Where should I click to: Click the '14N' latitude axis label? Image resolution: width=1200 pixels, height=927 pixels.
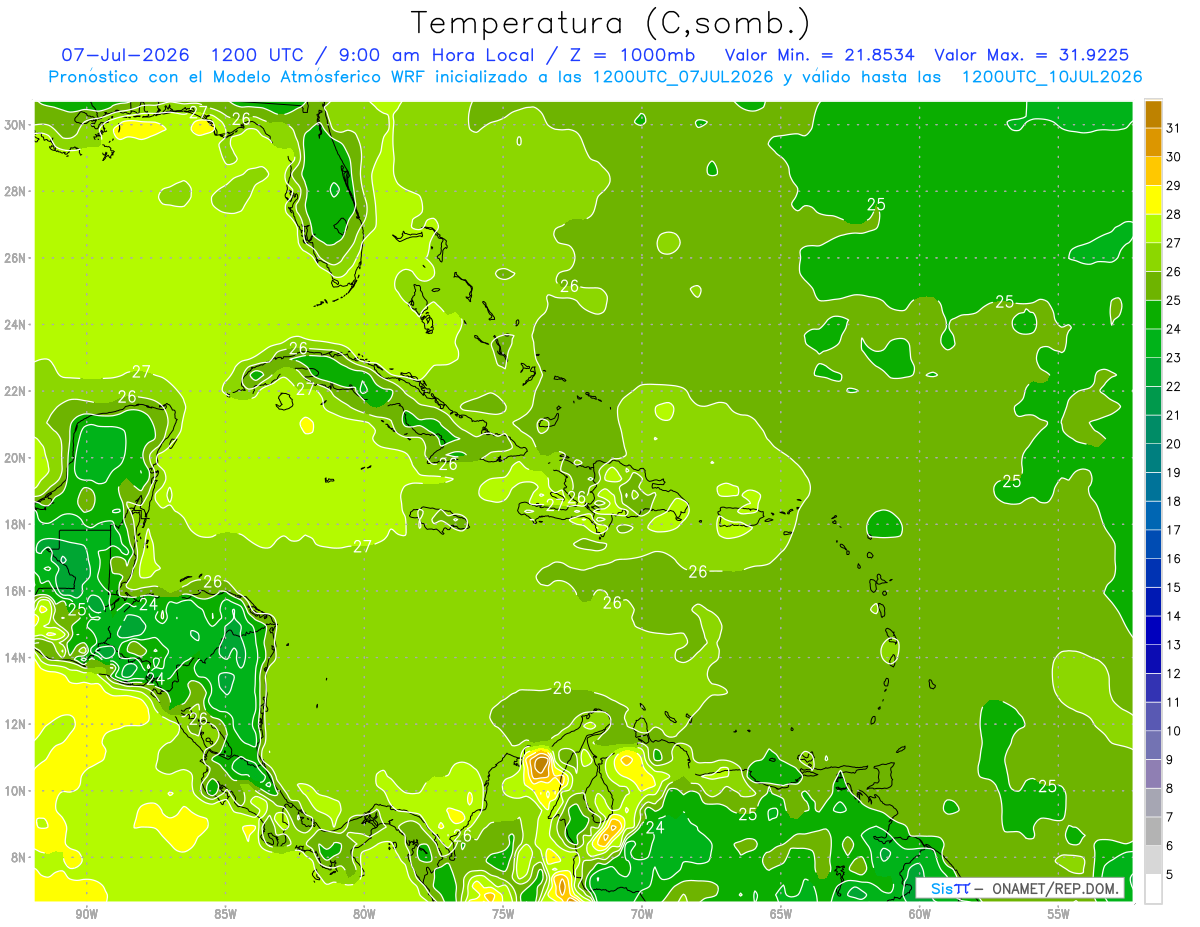point(16,657)
